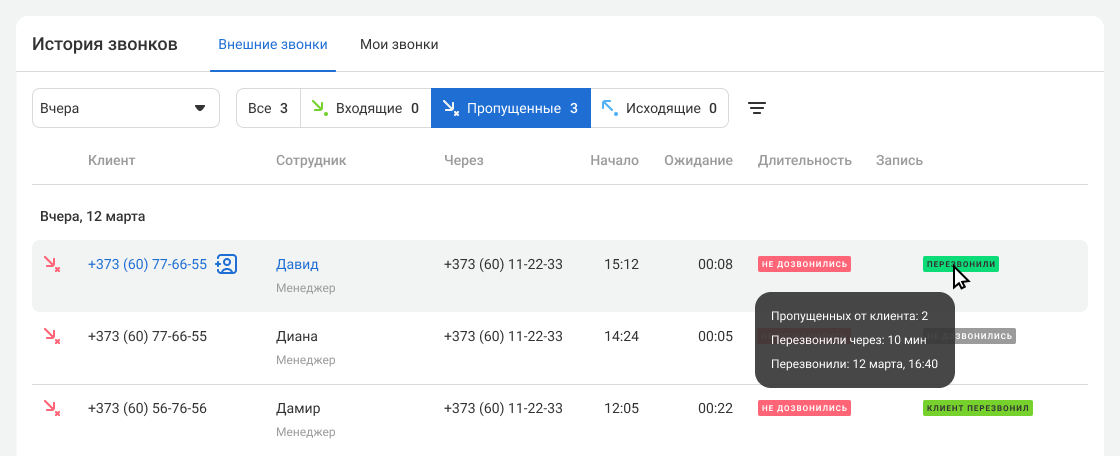Click the add contact icon beside the phone number
Viewport: 1120px width, 456px height.
pos(227,265)
